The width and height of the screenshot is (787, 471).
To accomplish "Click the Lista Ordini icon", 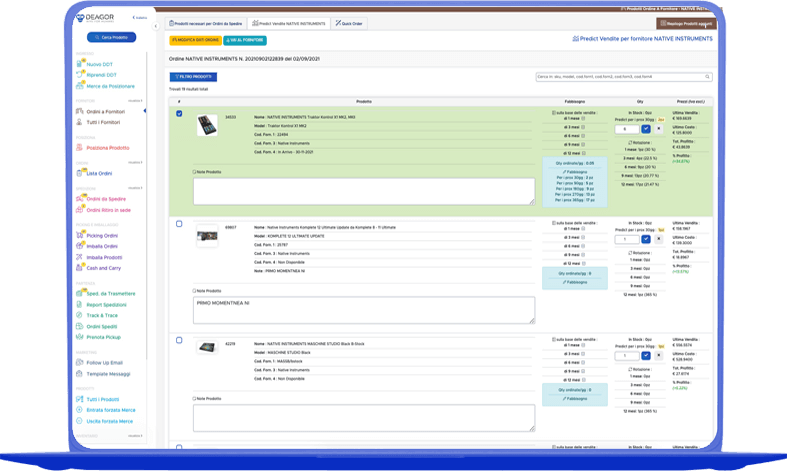I will point(79,173).
